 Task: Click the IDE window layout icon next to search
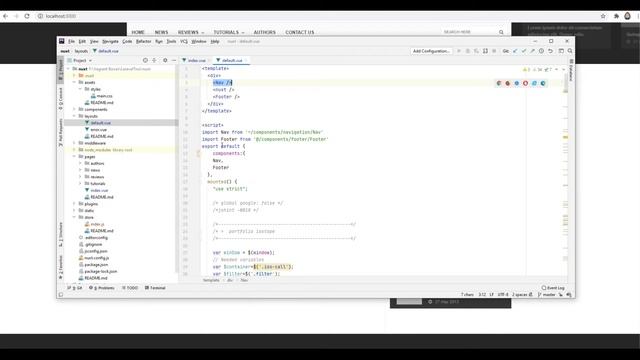tap(561, 51)
